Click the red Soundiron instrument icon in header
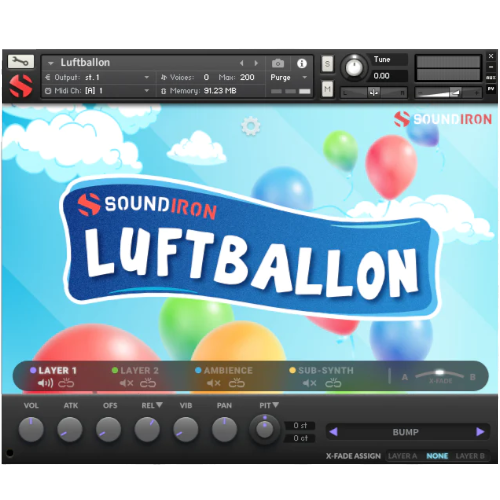 click(21, 86)
